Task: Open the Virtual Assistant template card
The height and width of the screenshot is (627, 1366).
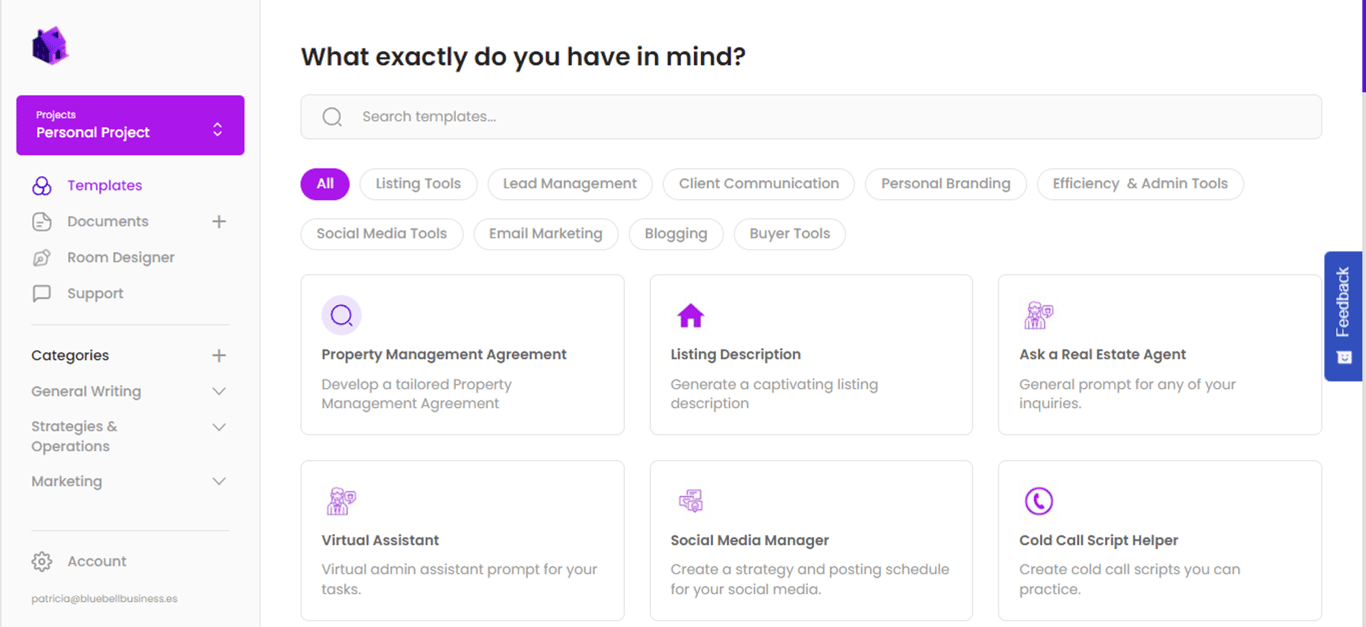Action: [x=462, y=541]
